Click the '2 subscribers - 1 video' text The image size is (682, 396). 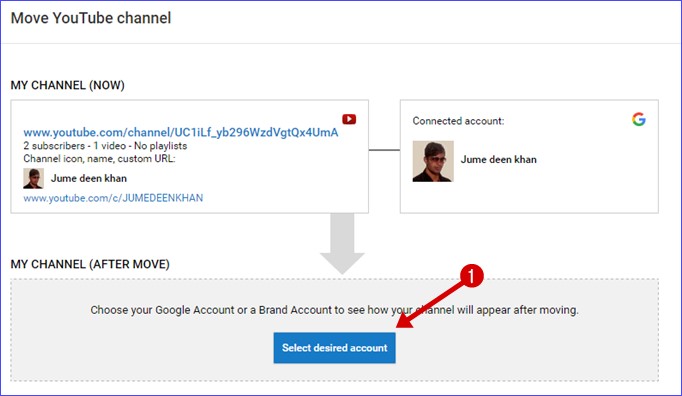(x=74, y=146)
